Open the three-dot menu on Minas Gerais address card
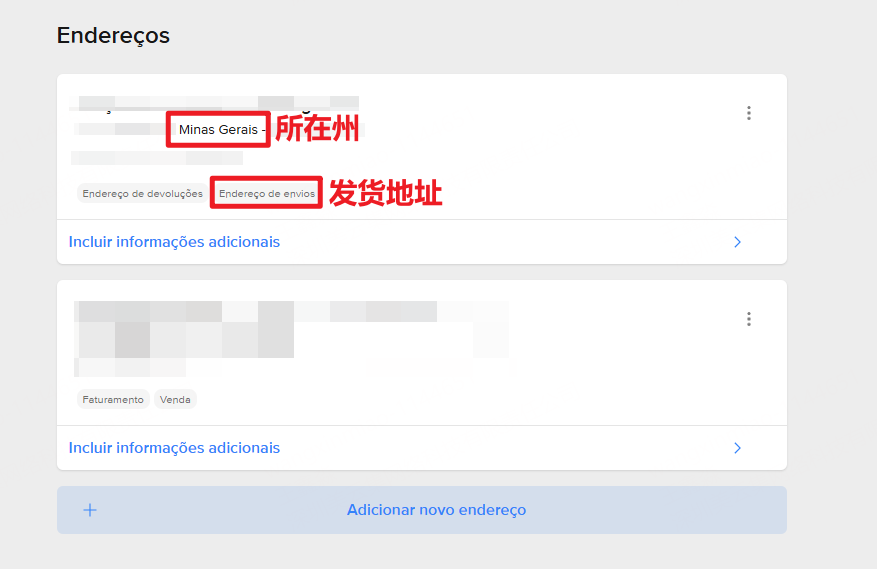This screenshot has height=569, width=877. [748, 113]
